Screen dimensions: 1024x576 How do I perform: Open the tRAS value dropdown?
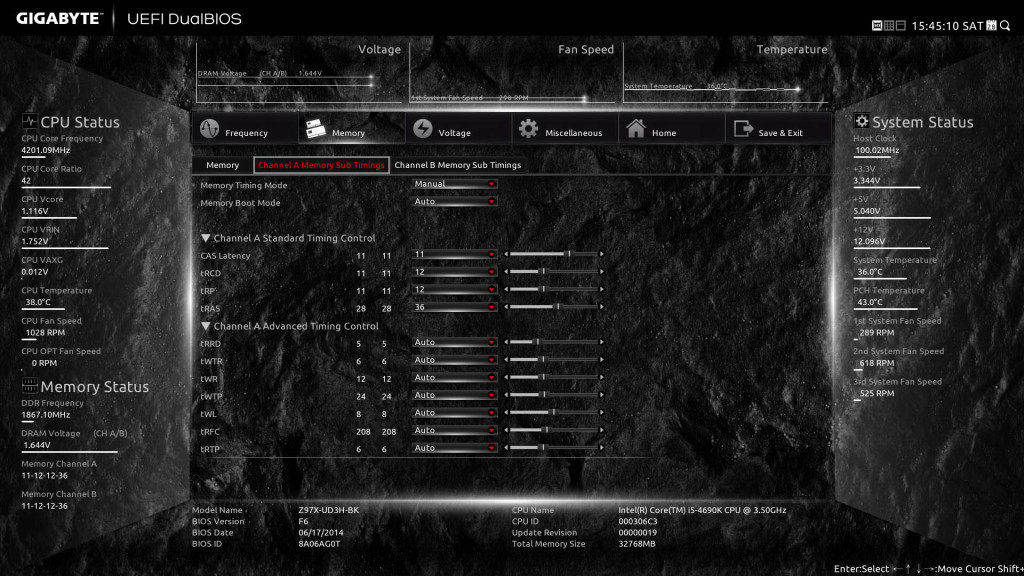tap(455, 307)
